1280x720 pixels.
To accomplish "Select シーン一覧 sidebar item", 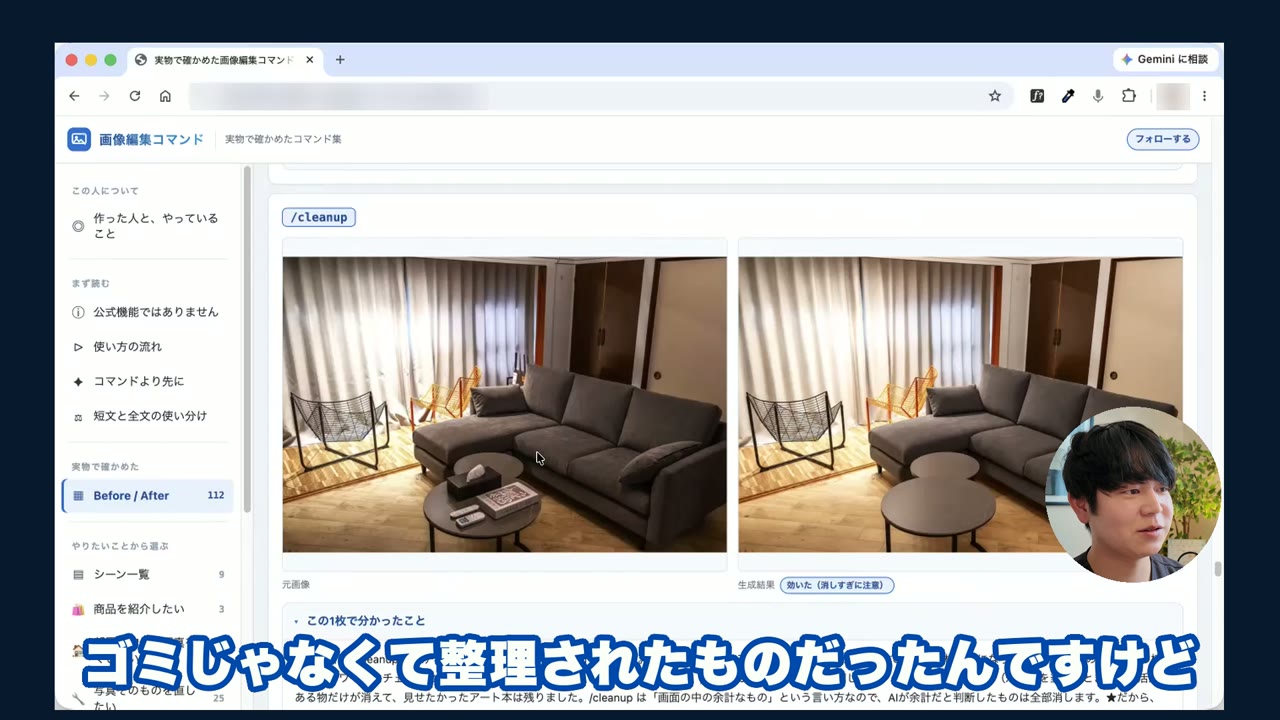I will tap(150, 575).
